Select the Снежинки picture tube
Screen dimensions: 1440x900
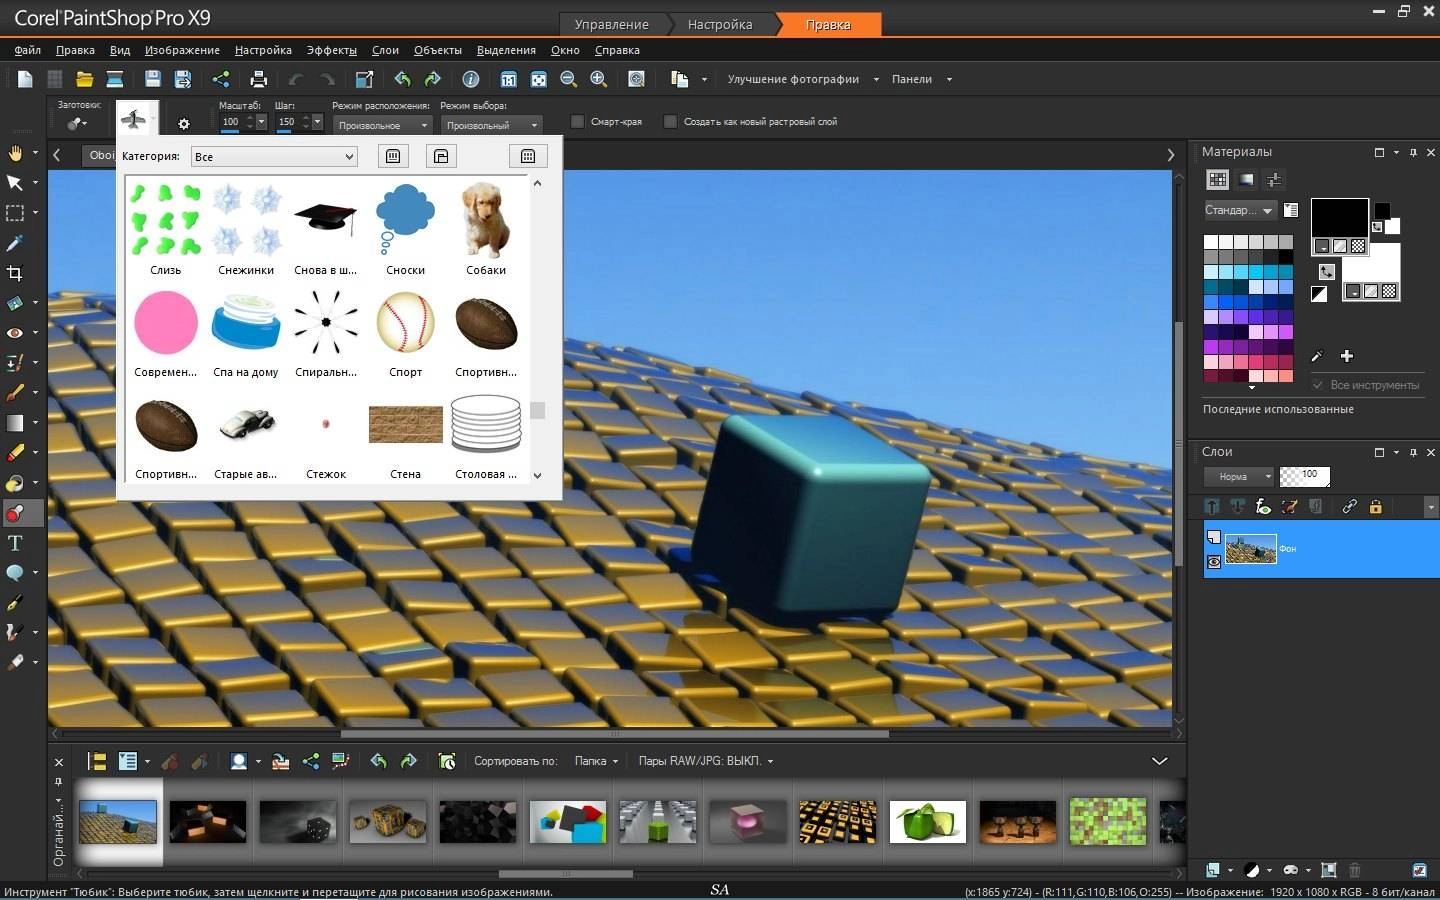[x=246, y=228]
